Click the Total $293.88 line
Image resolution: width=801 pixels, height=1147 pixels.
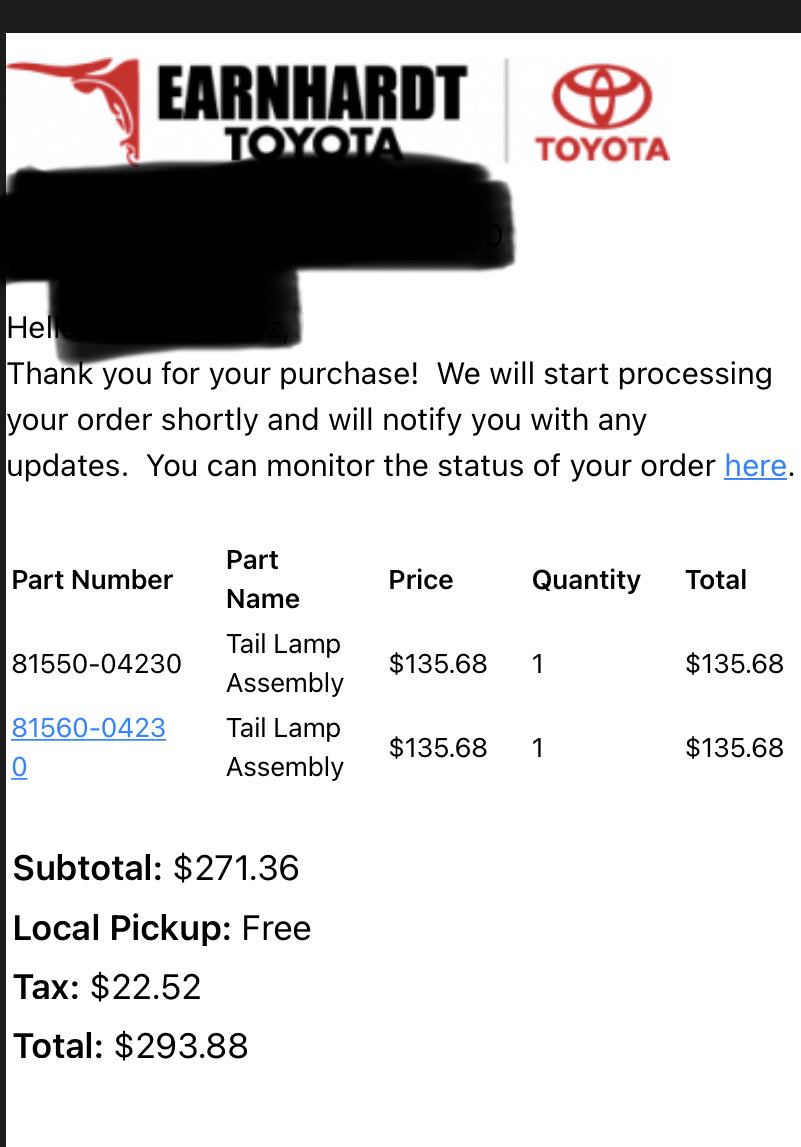[x=130, y=1046]
